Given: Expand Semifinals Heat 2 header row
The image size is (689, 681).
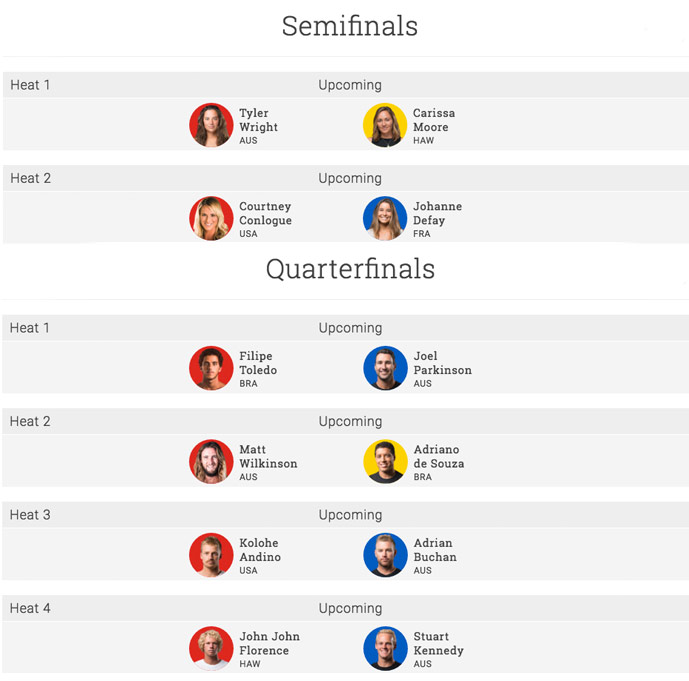Looking at the screenshot, I should 346,178.
